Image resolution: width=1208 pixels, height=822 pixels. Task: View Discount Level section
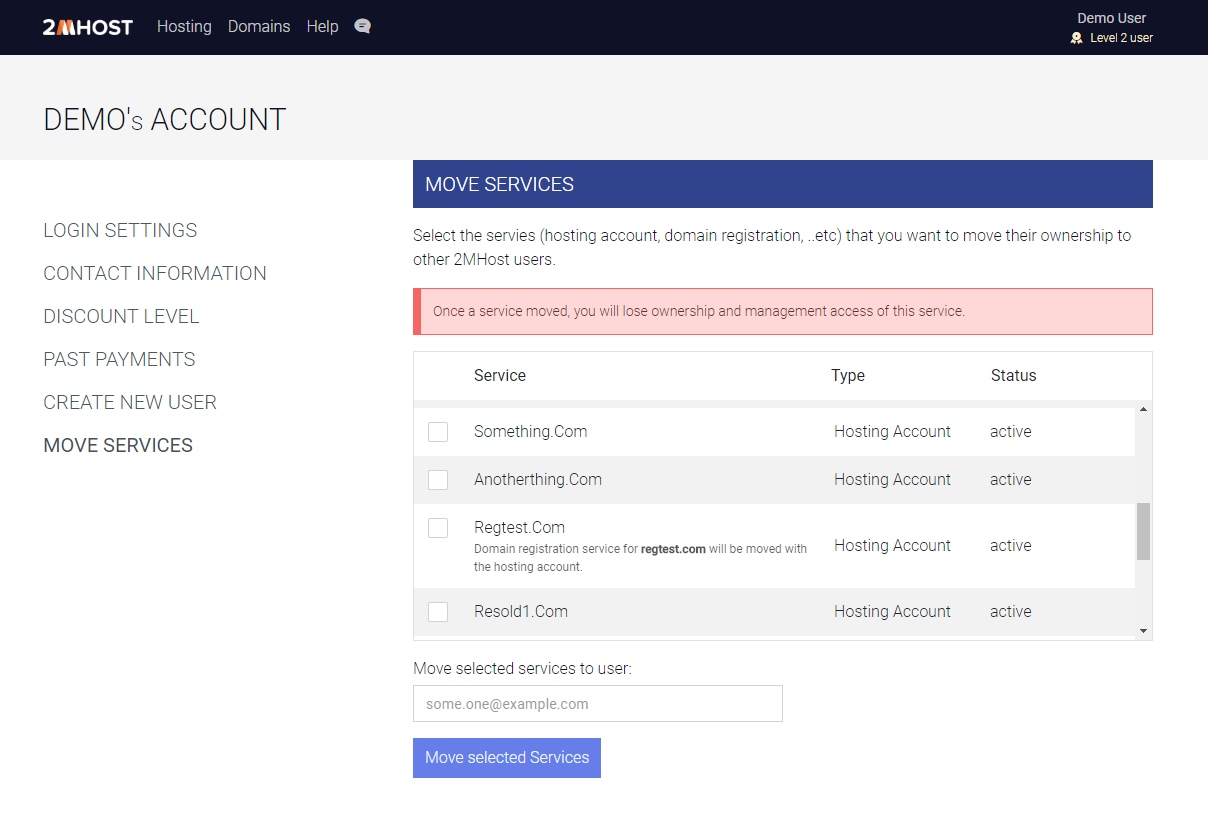(x=121, y=316)
